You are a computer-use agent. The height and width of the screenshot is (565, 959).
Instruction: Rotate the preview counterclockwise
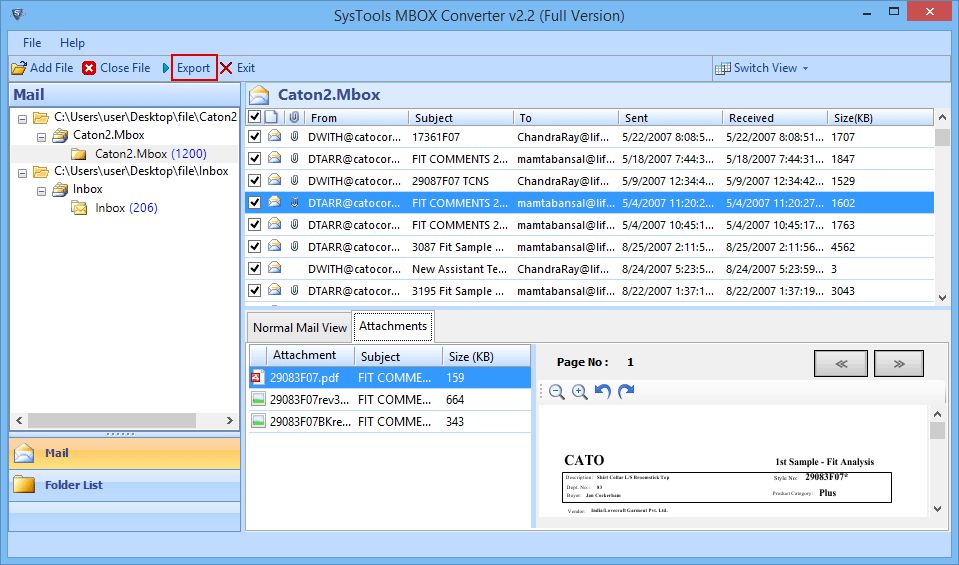[603, 391]
